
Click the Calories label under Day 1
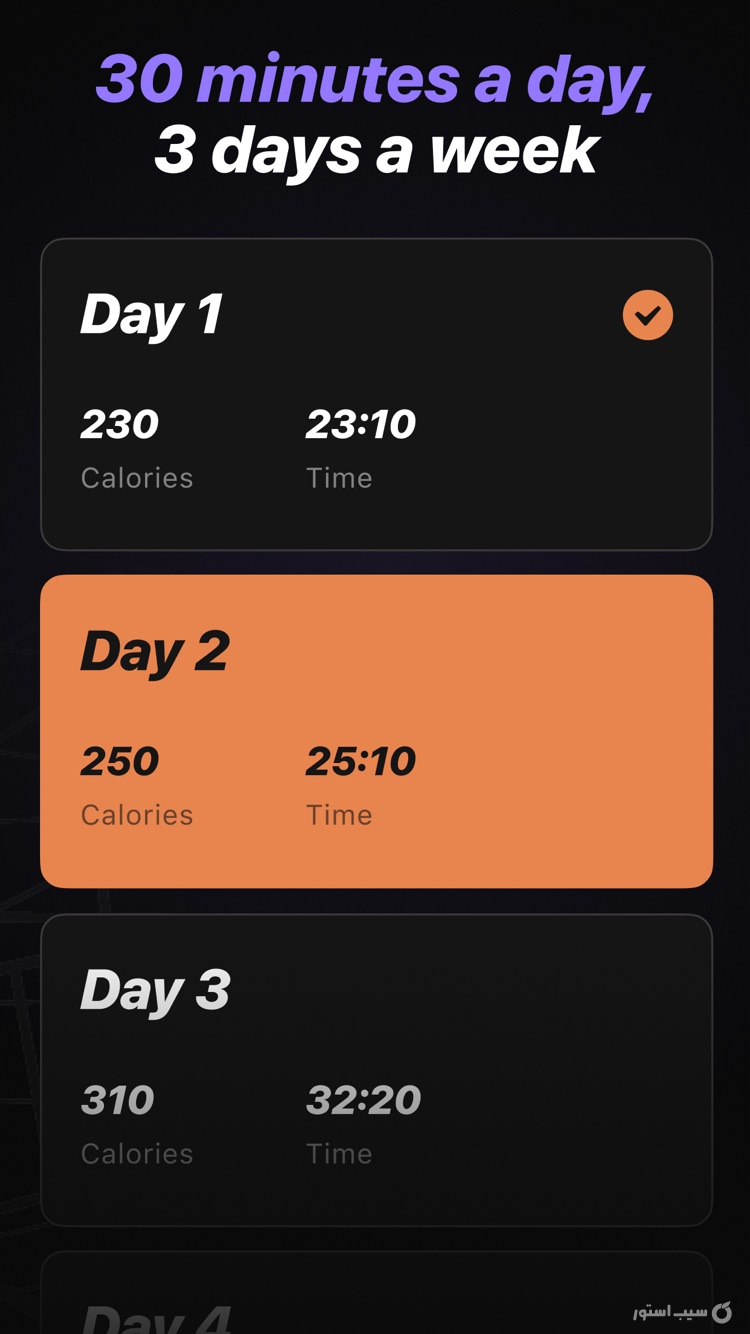pos(137,478)
